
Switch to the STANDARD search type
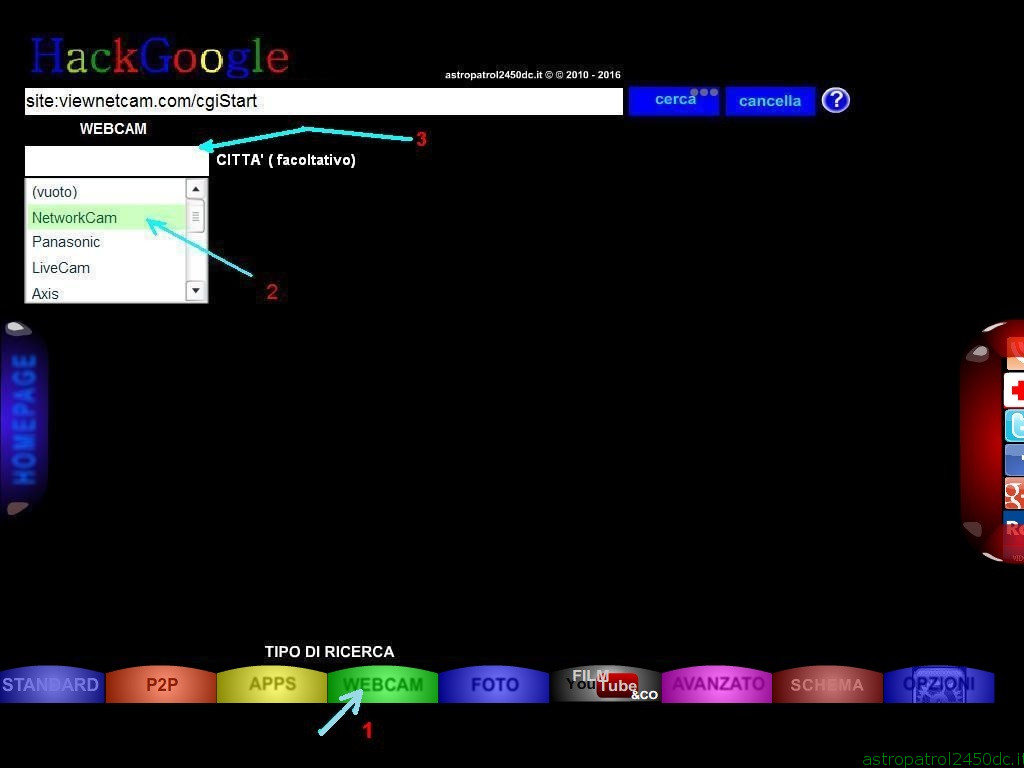52,684
